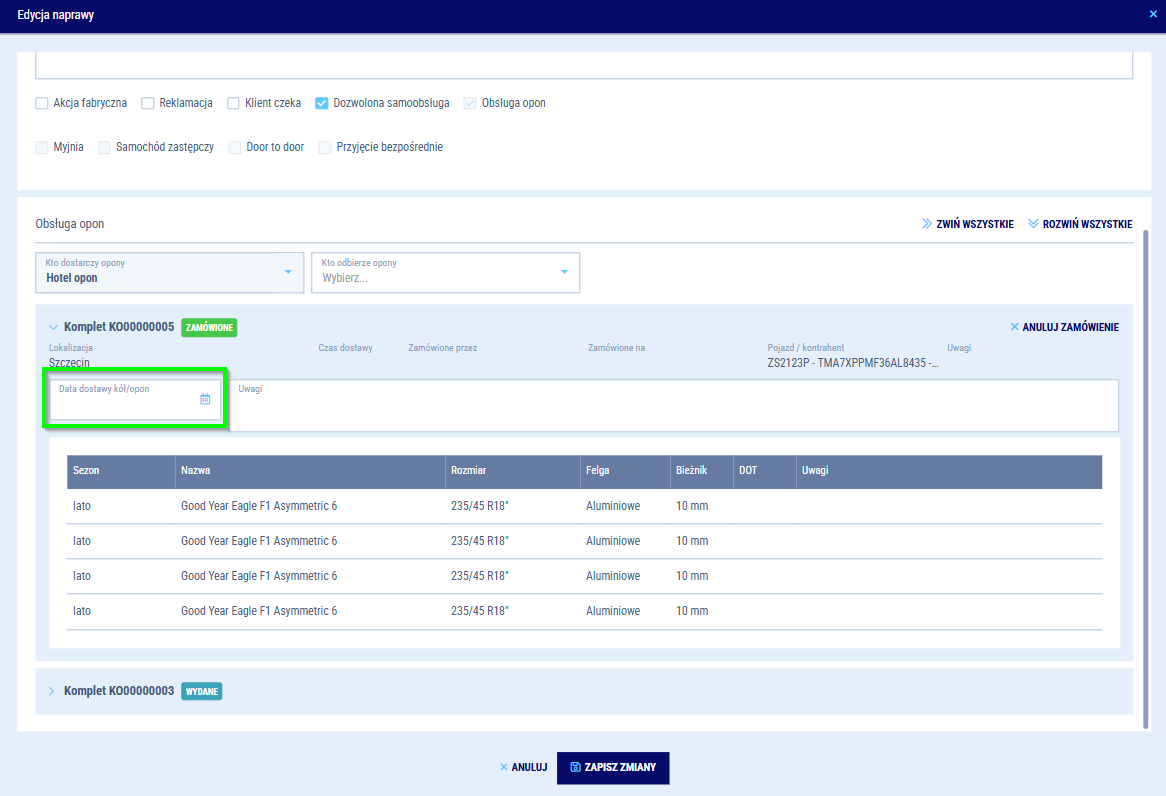The image size is (1166, 796).
Task: Check the Klient czeka option
Action: [x=234, y=103]
